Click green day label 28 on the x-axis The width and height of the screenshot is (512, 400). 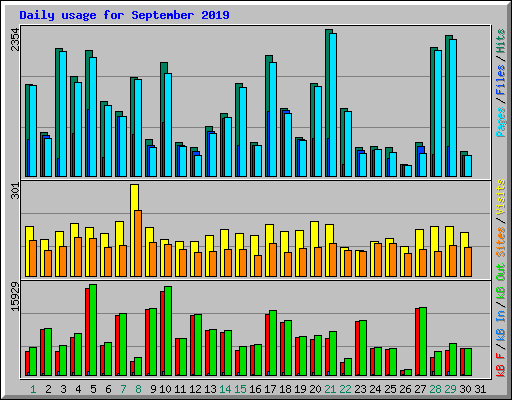coord(435,389)
